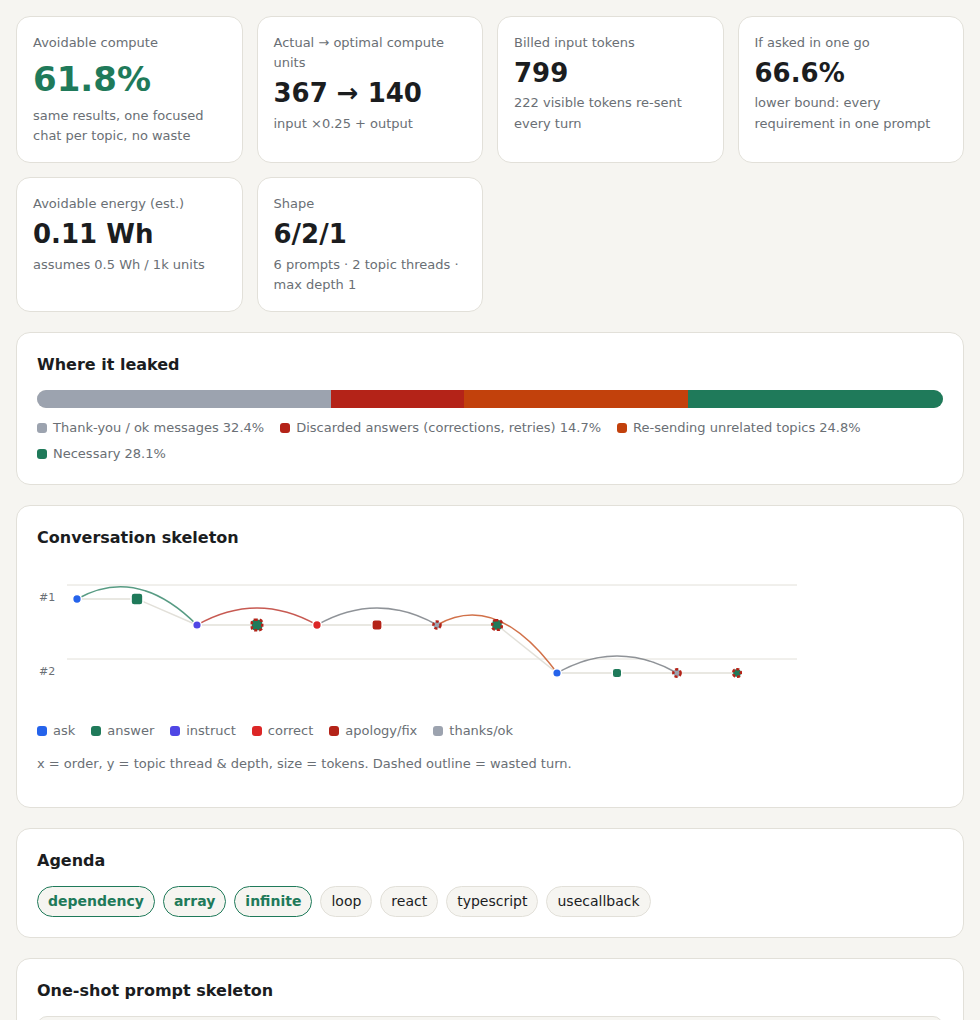
Task: Select the array agenda chip
Action: click(x=194, y=902)
